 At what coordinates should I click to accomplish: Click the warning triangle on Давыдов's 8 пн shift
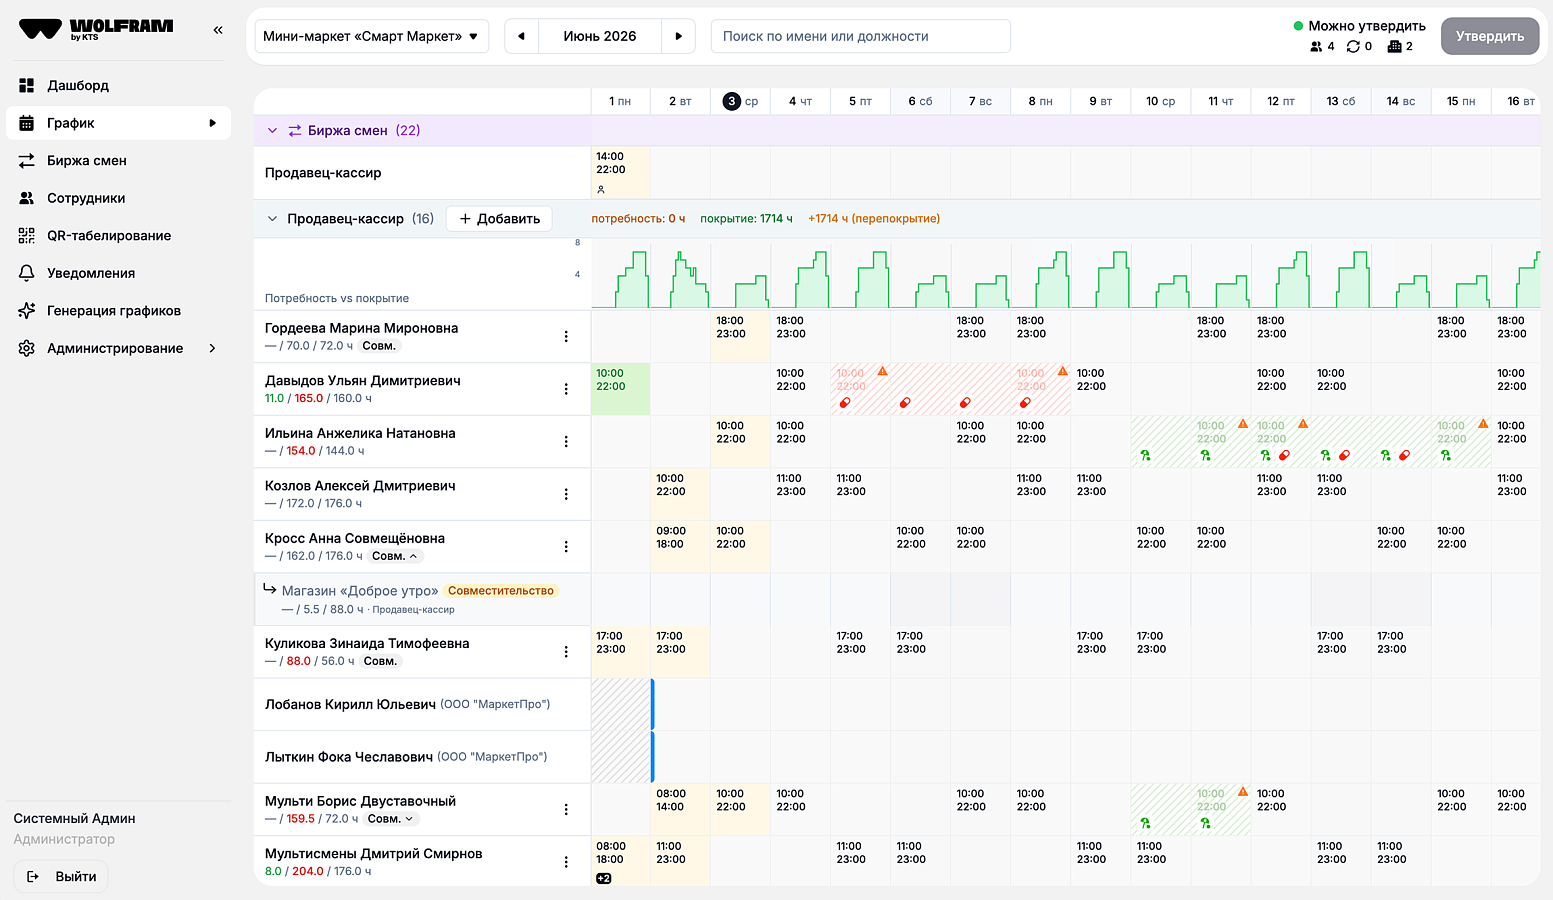[1063, 371]
